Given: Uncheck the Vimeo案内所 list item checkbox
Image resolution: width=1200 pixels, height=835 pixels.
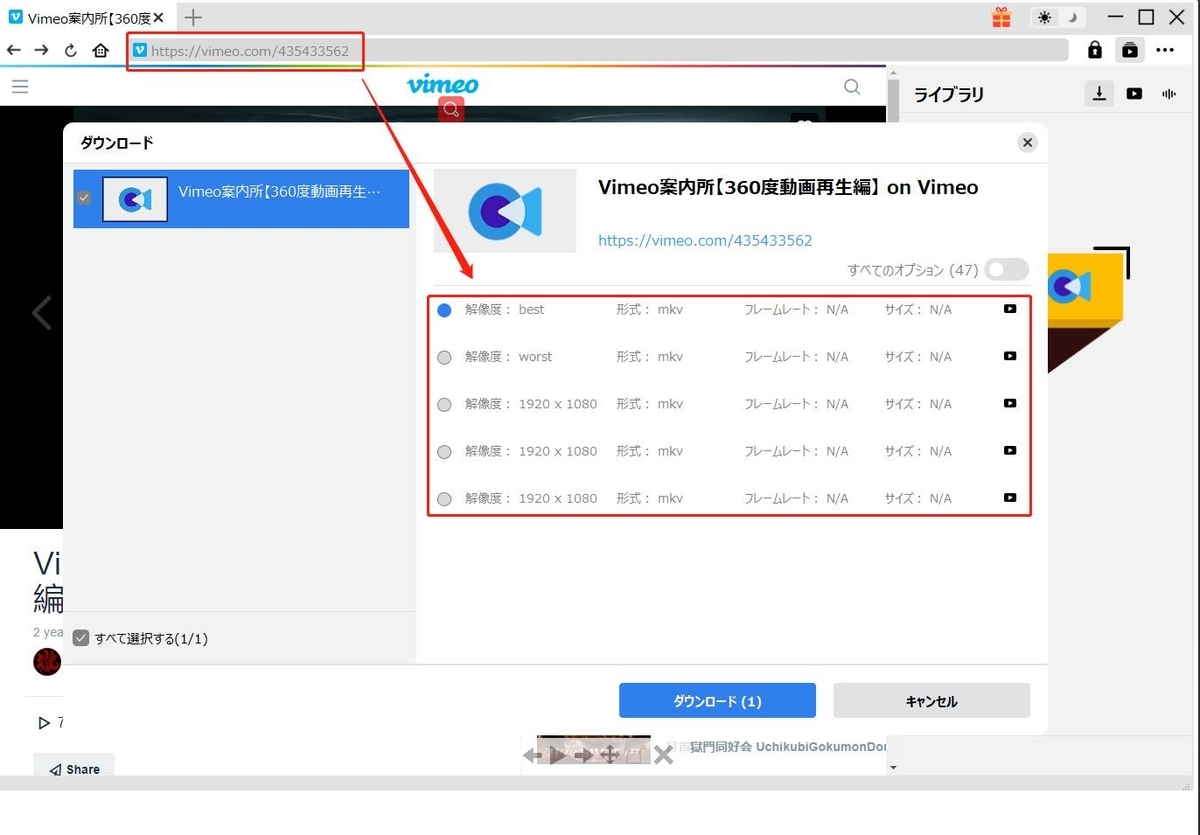Looking at the screenshot, I should [84, 198].
